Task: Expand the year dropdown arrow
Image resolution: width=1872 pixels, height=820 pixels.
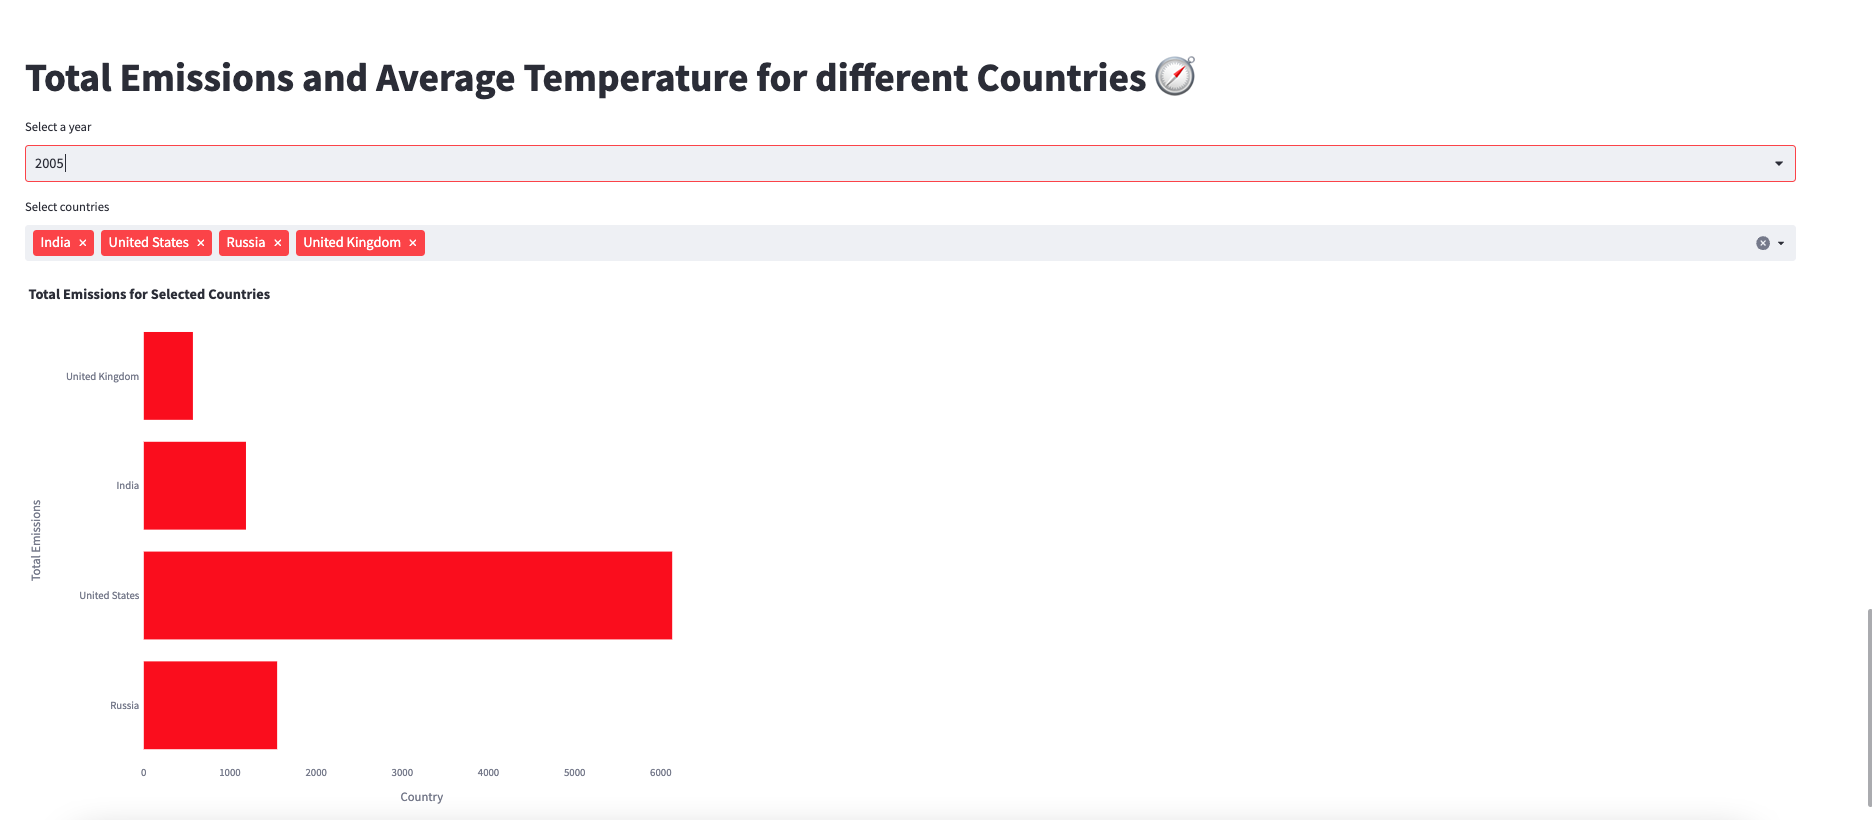Action: (1779, 164)
